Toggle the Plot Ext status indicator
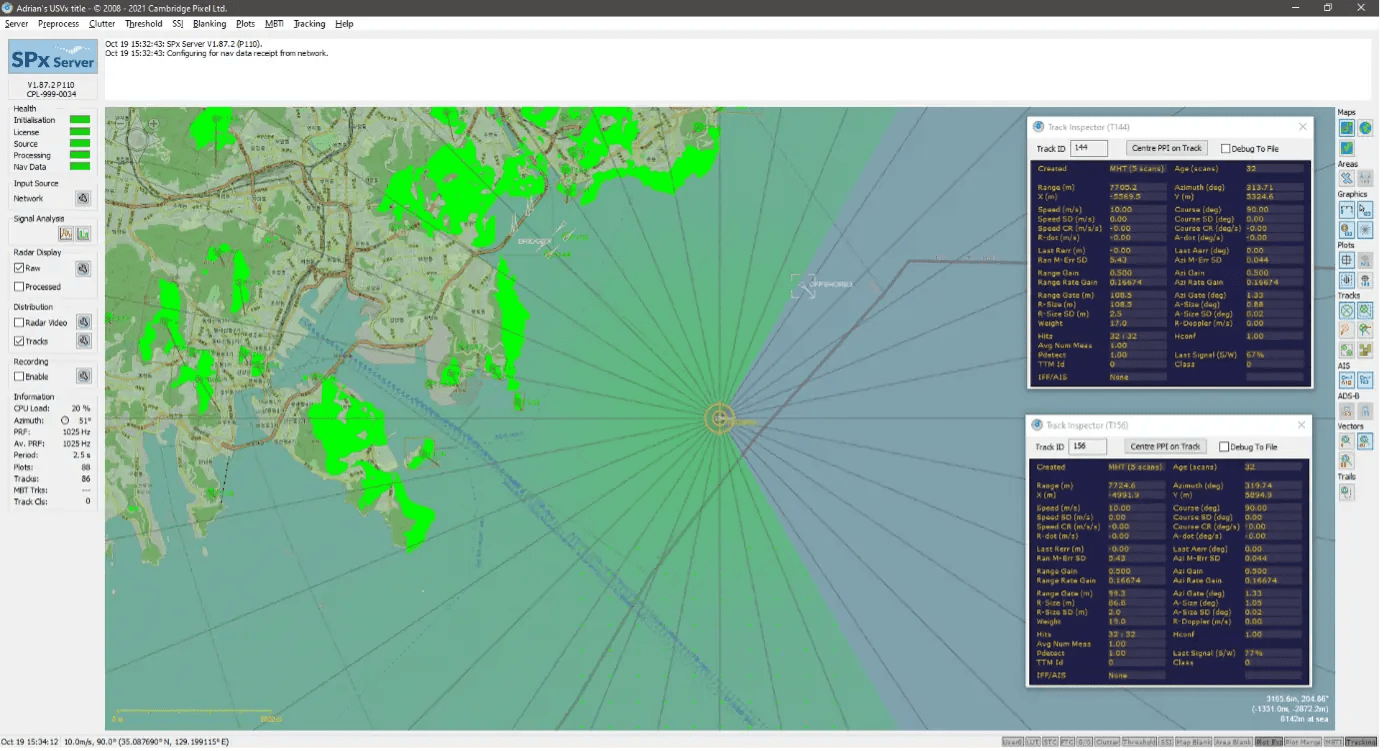The height and width of the screenshot is (751, 1384). (x=1269, y=743)
